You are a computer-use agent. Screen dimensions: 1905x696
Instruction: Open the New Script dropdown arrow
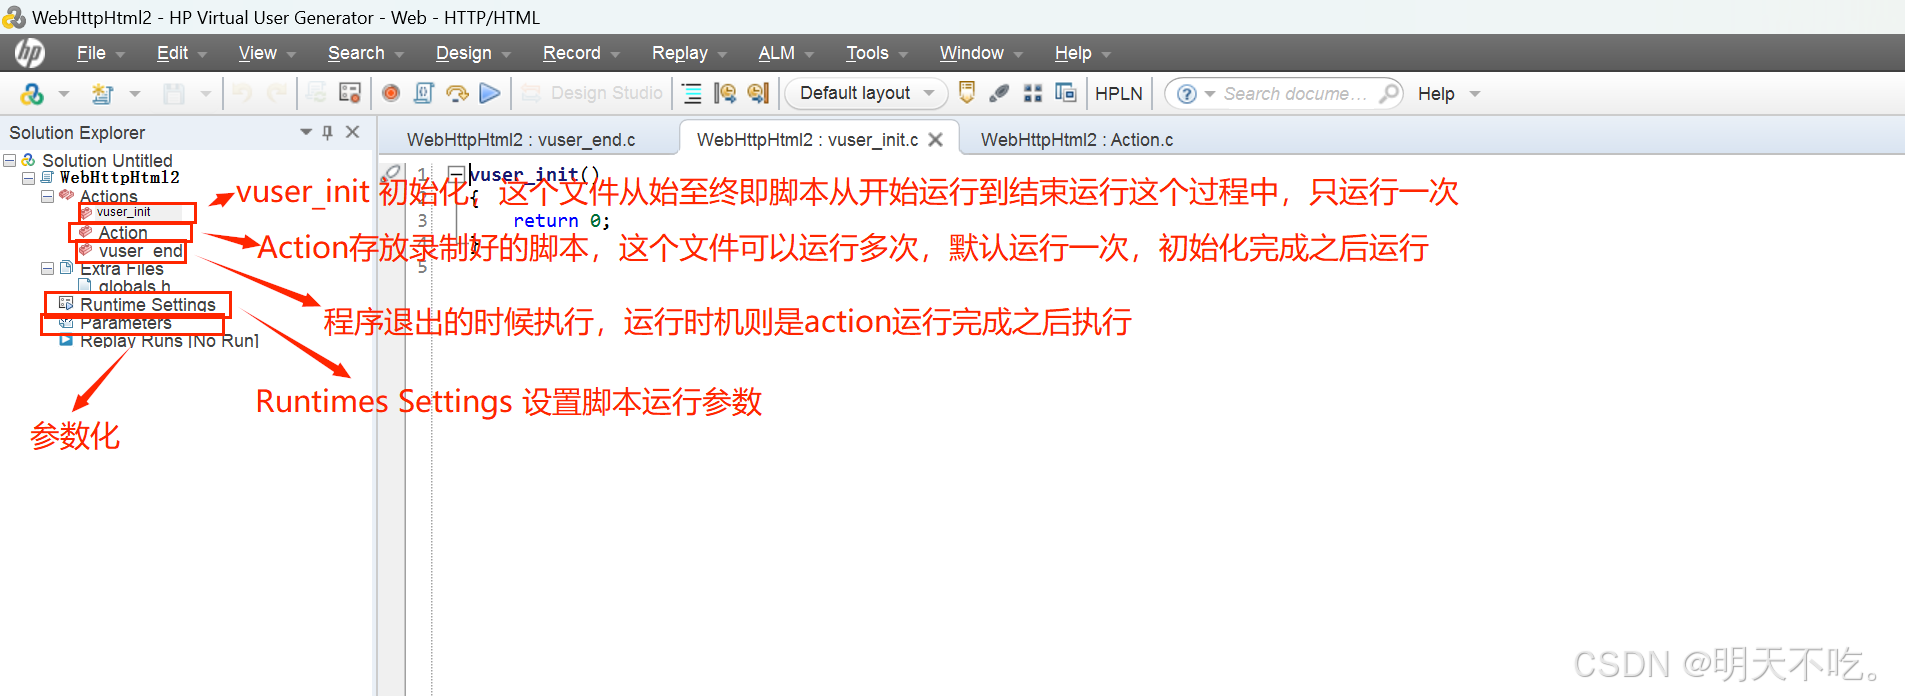(134, 94)
